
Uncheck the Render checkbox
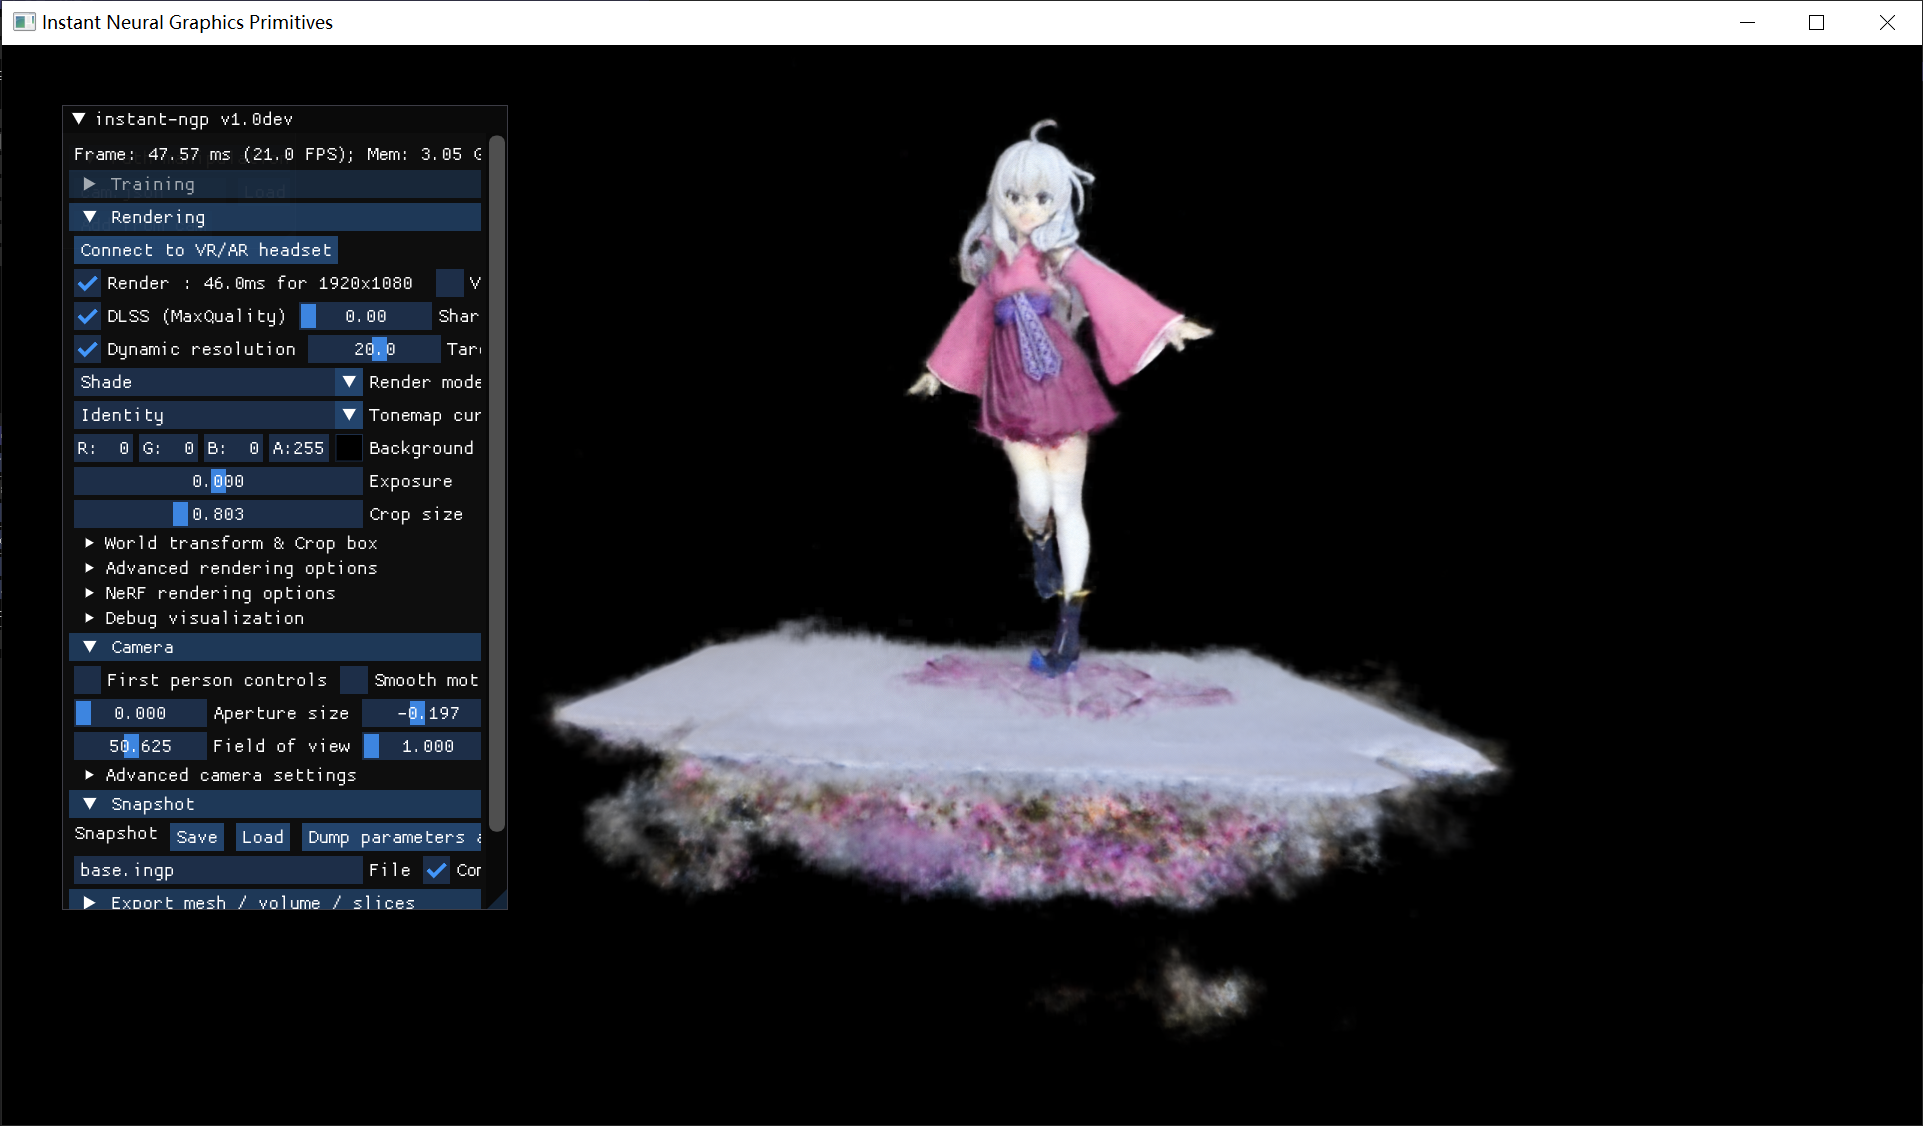(x=88, y=283)
